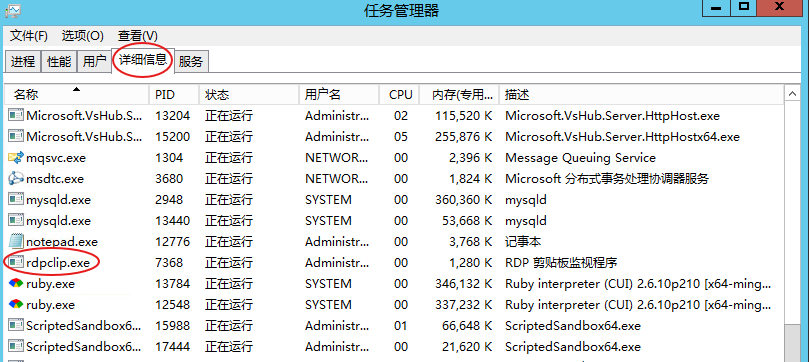Click the notepad.exe notepad icon
This screenshot has width=809, height=362.
point(16,242)
